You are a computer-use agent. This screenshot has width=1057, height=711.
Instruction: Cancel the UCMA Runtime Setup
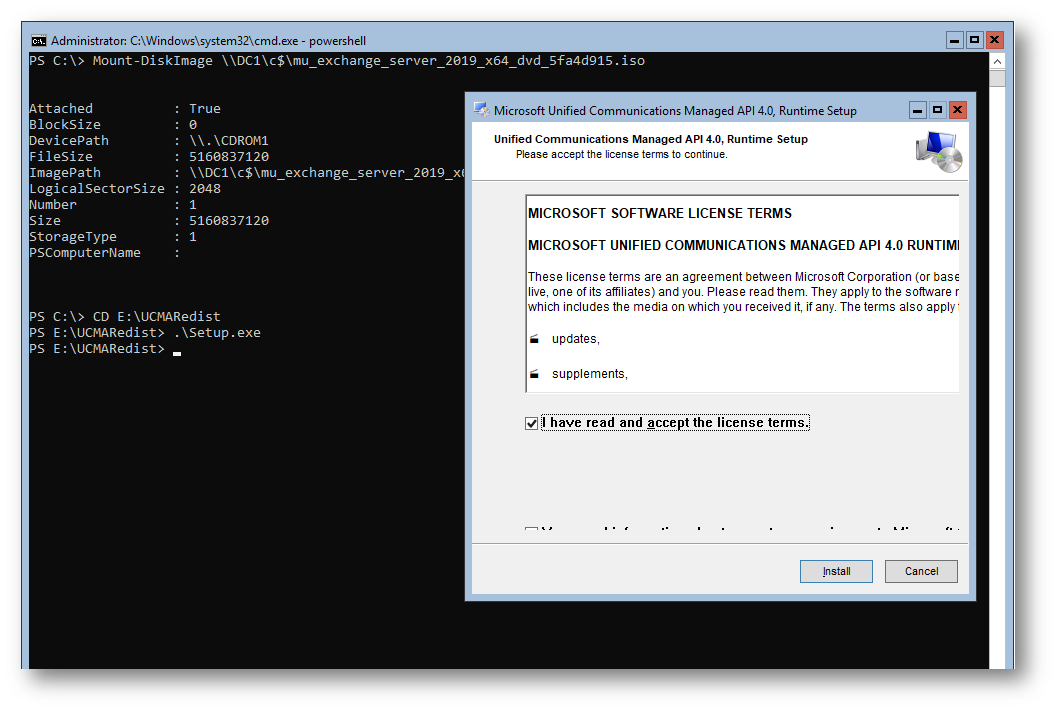coord(921,571)
